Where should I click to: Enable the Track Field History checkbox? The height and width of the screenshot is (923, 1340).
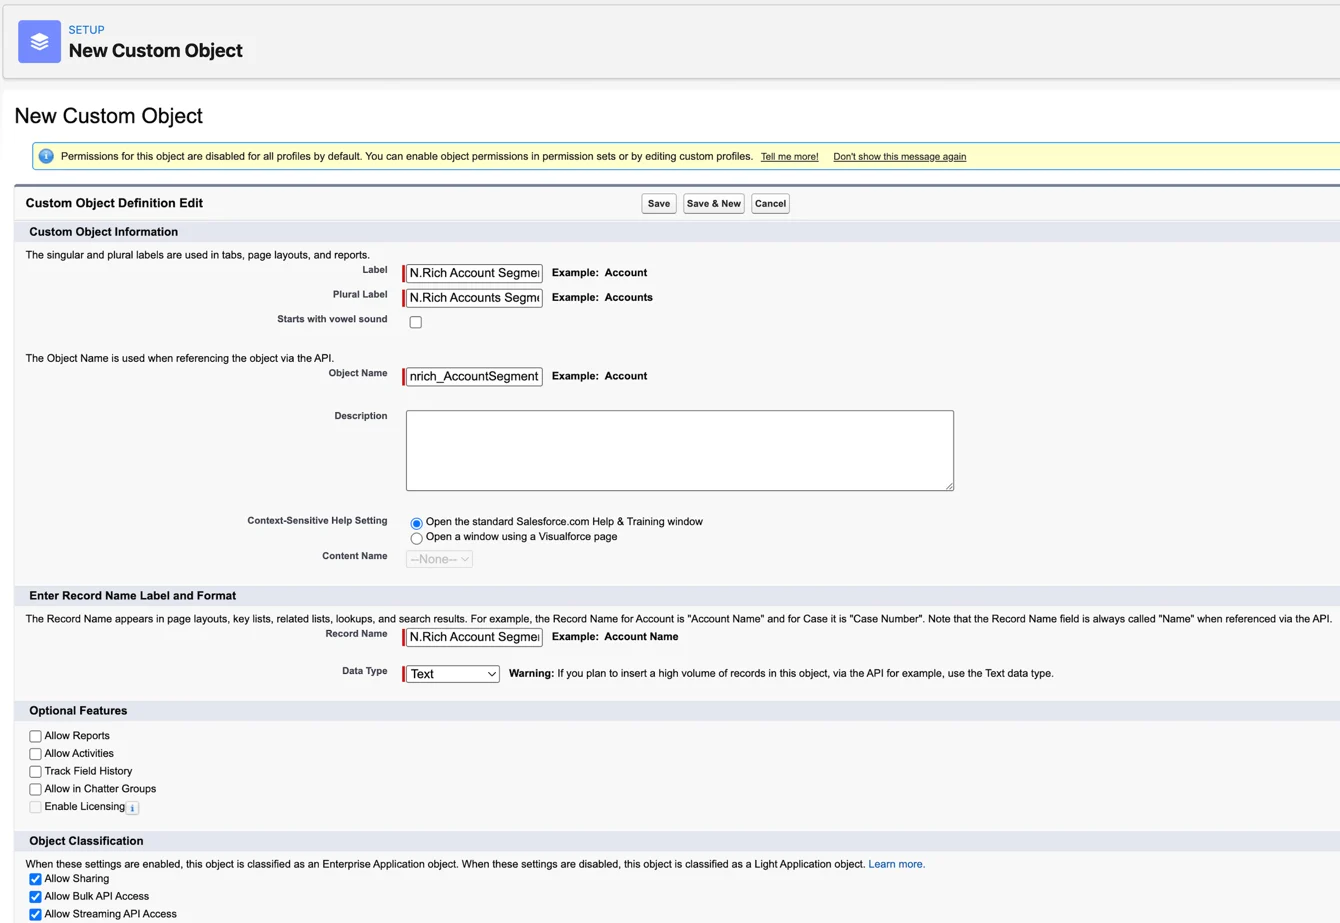(35, 772)
